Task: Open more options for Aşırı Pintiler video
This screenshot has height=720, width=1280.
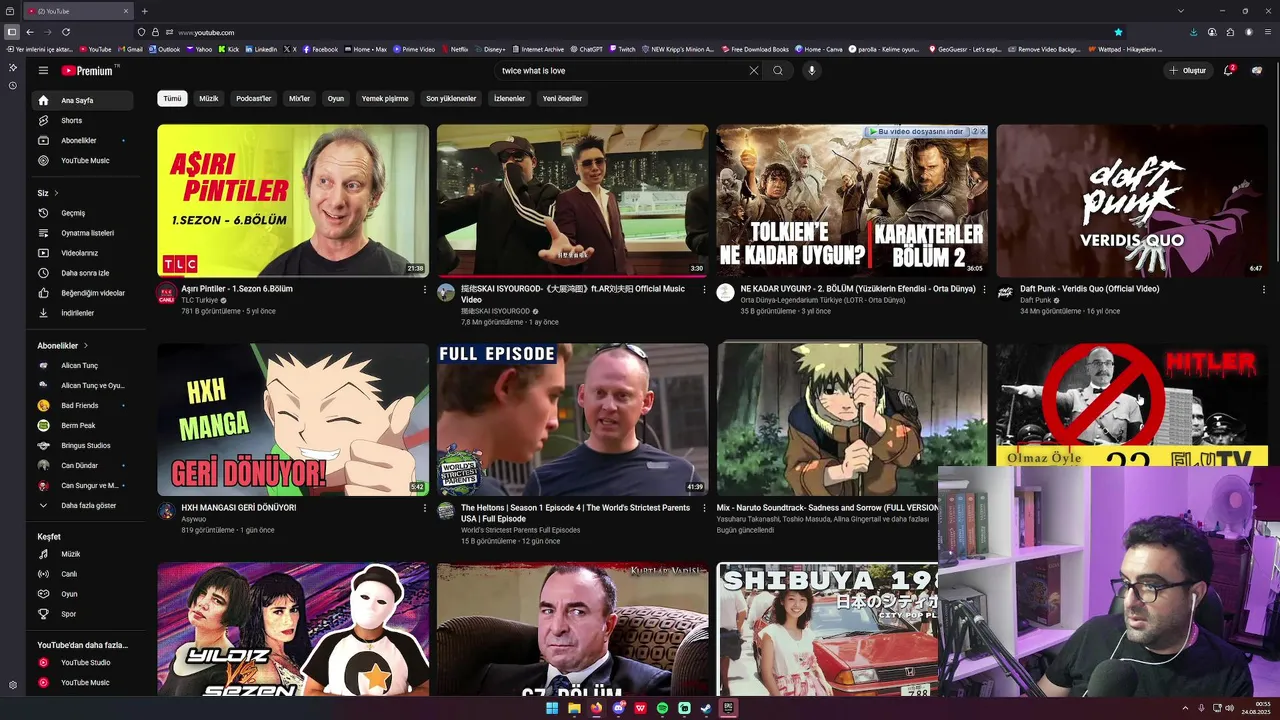Action: pyautogui.click(x=424, y=290)
